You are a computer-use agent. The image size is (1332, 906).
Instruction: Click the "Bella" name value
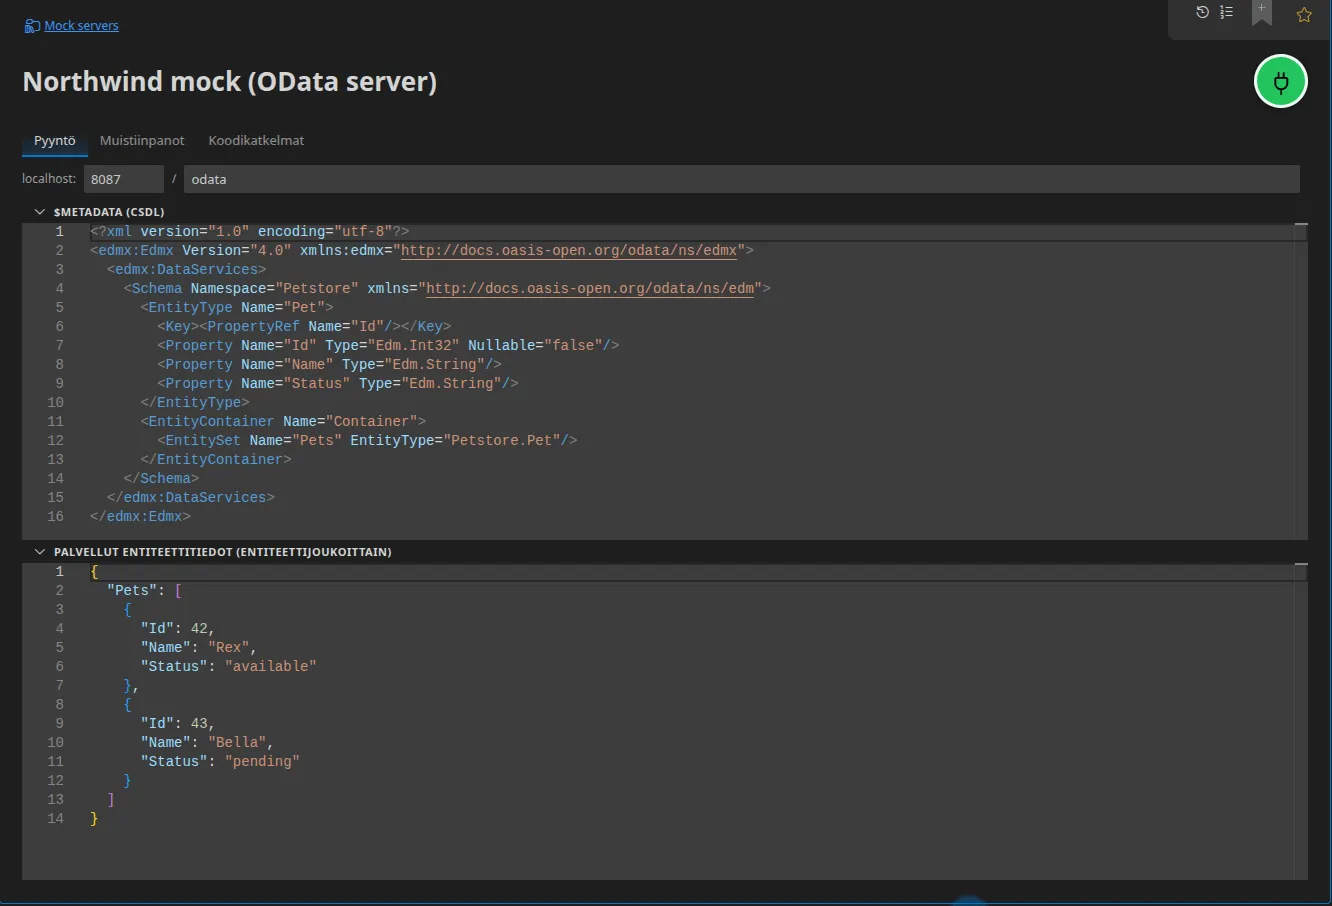pyautogui.click(x=237, y=742)
